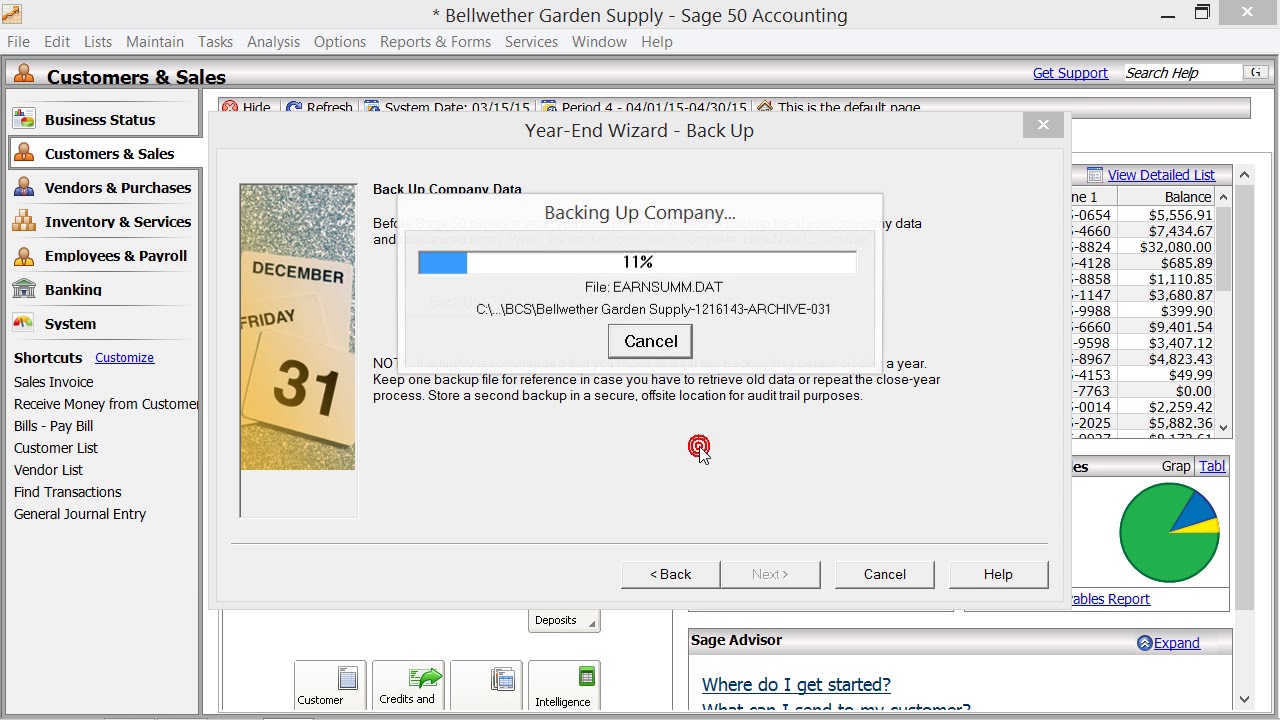Close the Year-End Wizard dialog

tap(1043, 125)
